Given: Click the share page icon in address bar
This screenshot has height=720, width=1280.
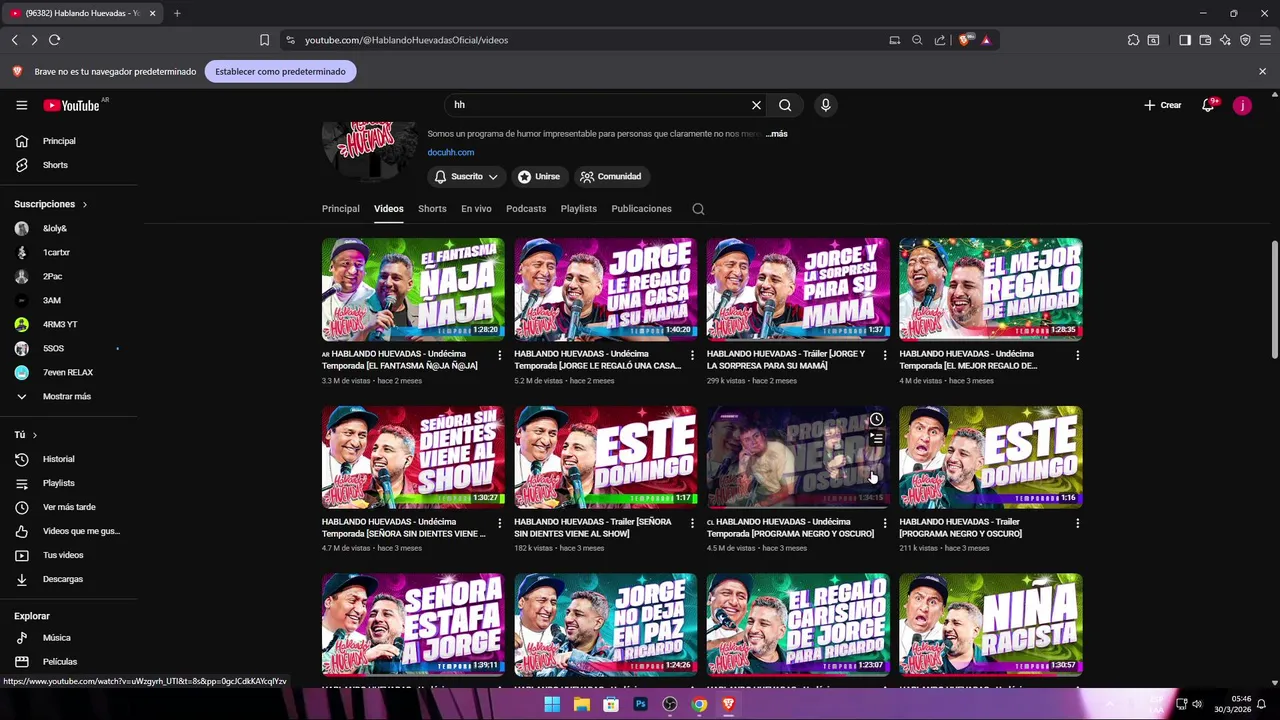Looking at the screenshot, I should click(x=940, y=40).
